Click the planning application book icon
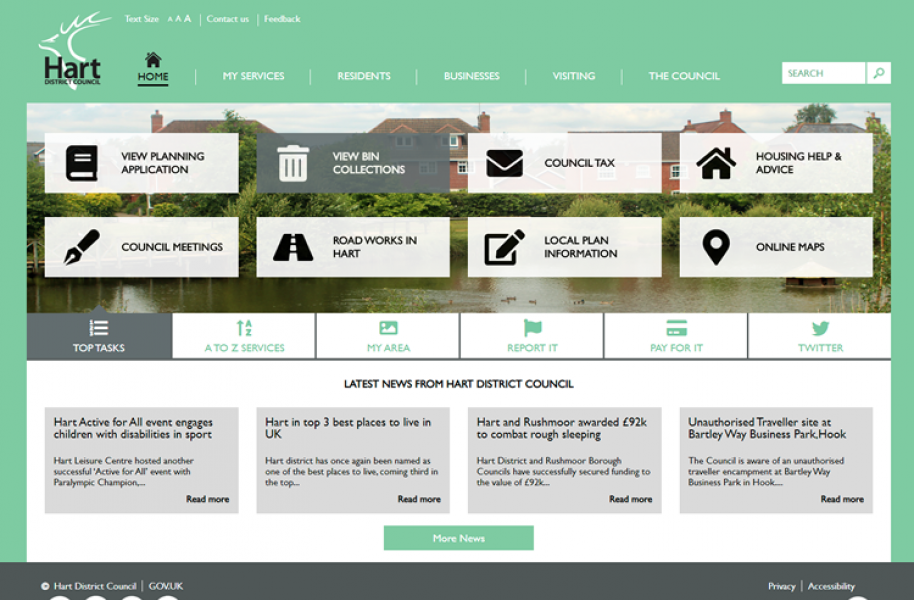This screenshot has width=914, height=600. 82,163
